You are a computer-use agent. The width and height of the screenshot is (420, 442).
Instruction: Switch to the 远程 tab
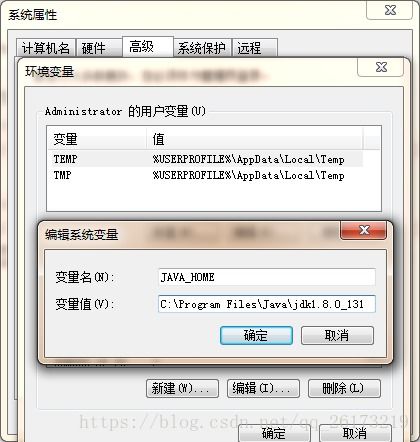coord(255,48)
